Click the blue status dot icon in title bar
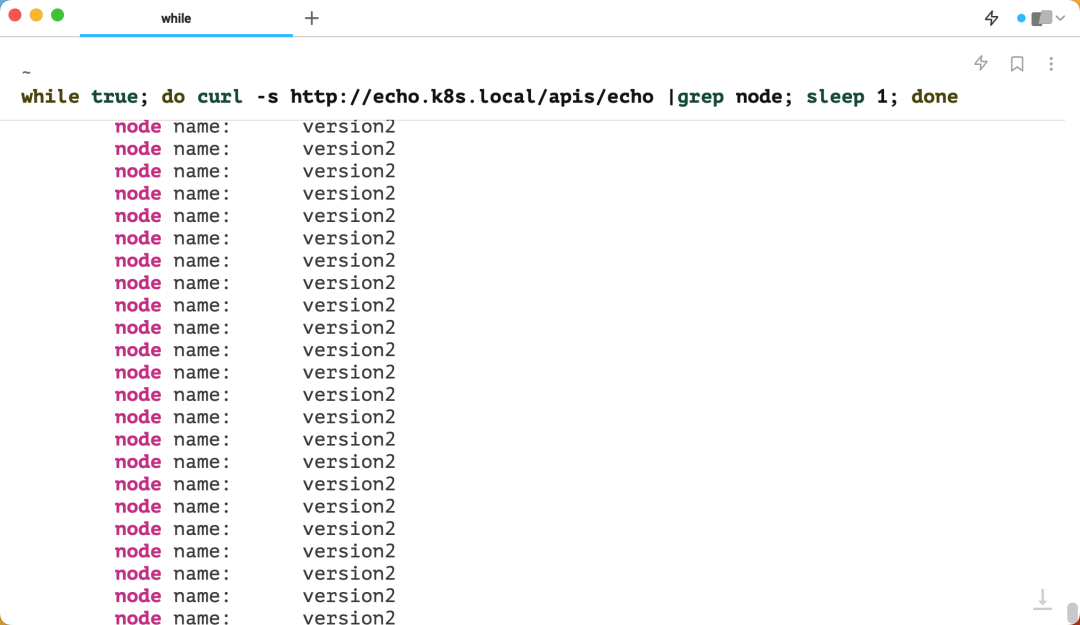 [x=1021, y=18]
